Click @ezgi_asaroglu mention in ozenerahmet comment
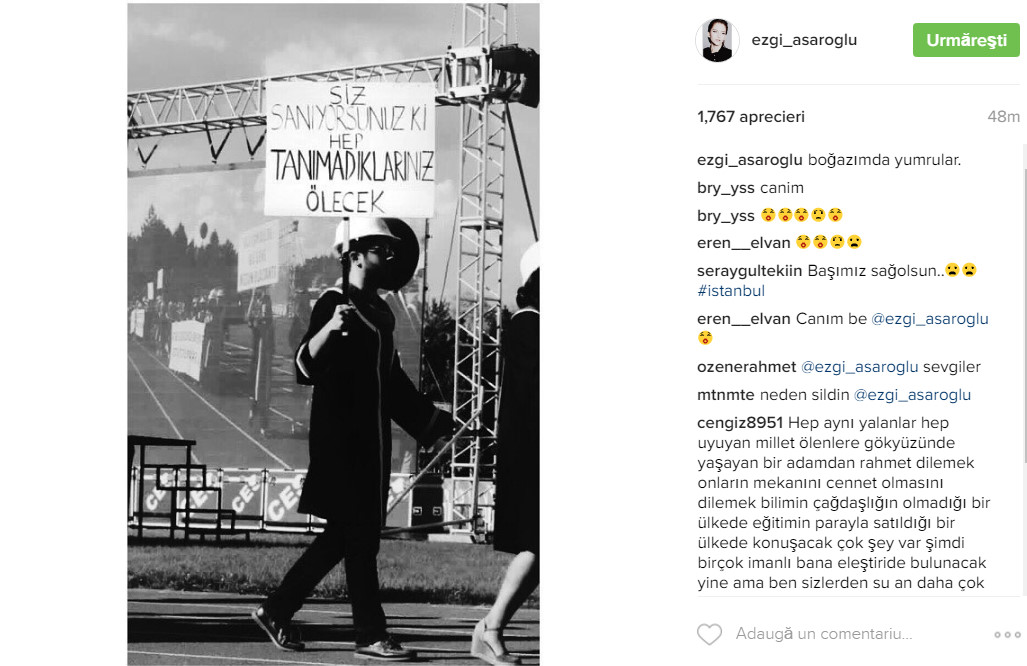This screenshot has height=666, width=1027. [859, 367]
